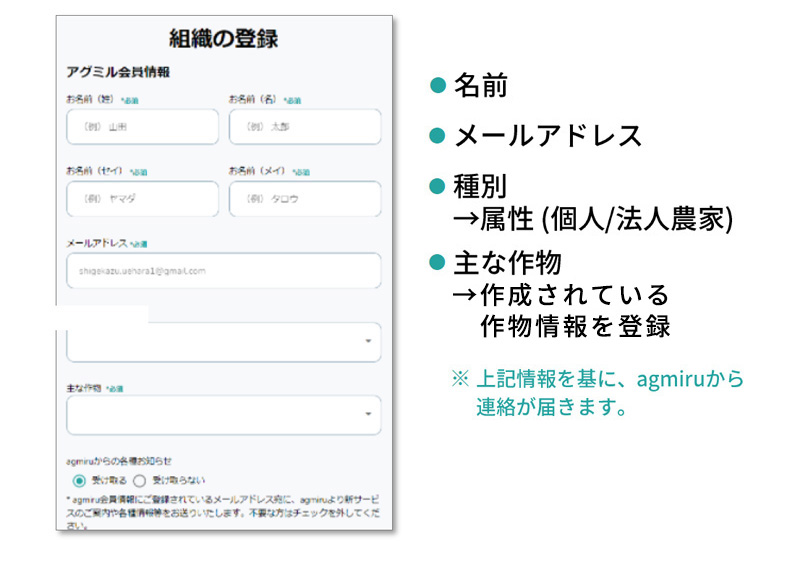Viewport: 797px width, 585px height.
Task: Click the footnote paragraph under the radio buttons
Action: 223,510
